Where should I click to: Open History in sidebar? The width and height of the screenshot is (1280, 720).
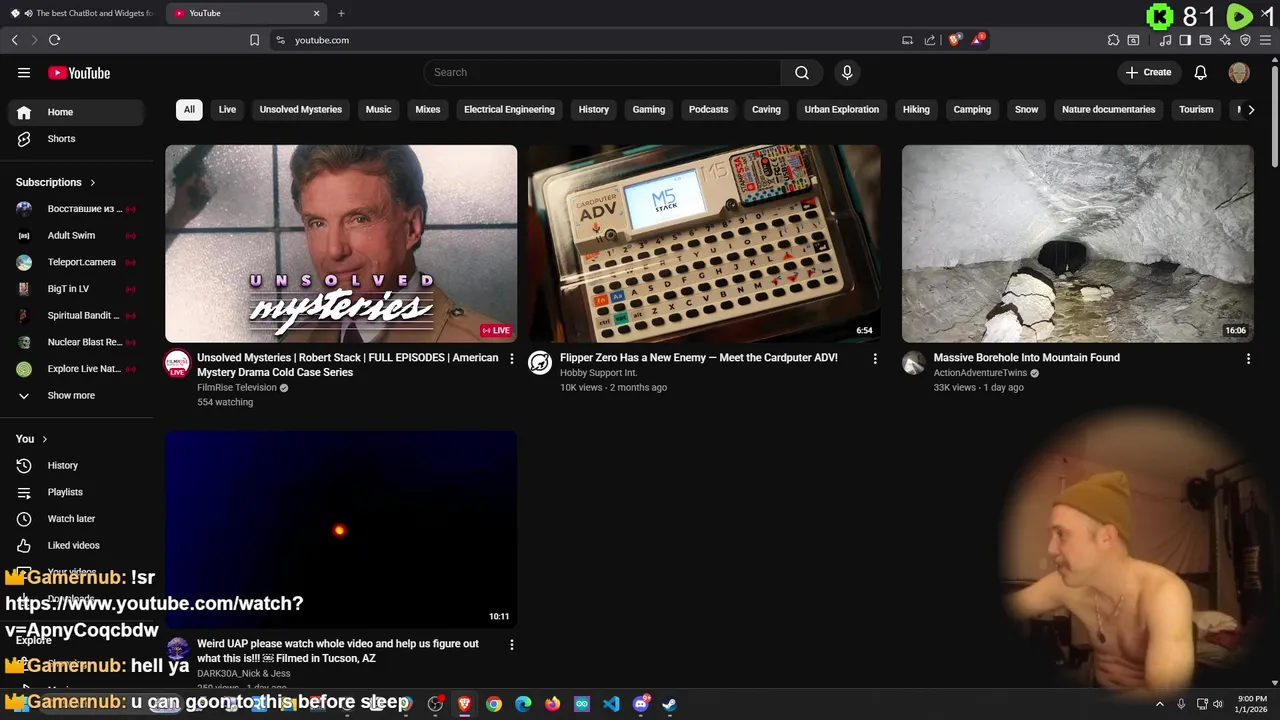tap(76, 465)
